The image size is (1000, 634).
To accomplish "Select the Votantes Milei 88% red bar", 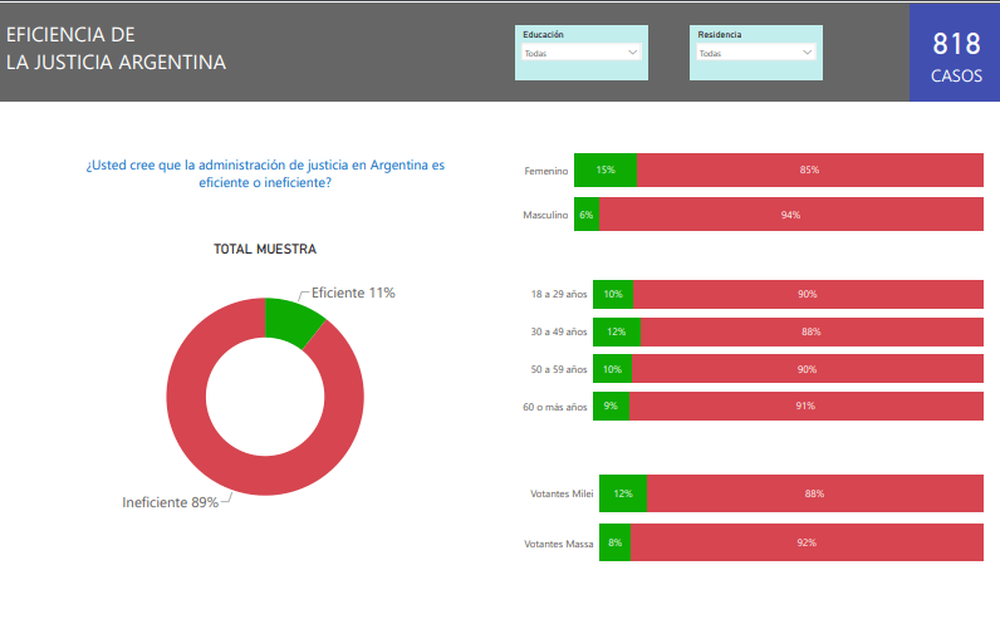I will [x=815, y=493].
